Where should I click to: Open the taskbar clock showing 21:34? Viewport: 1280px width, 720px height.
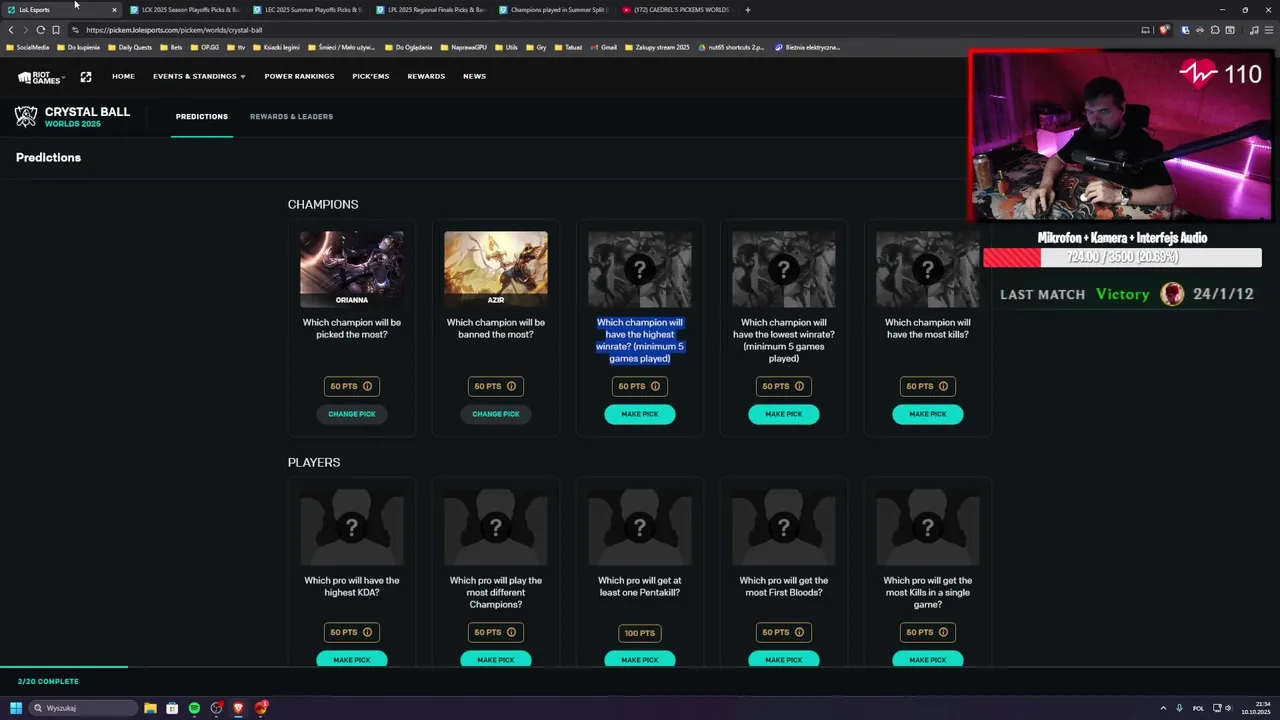coord(1256,708)
